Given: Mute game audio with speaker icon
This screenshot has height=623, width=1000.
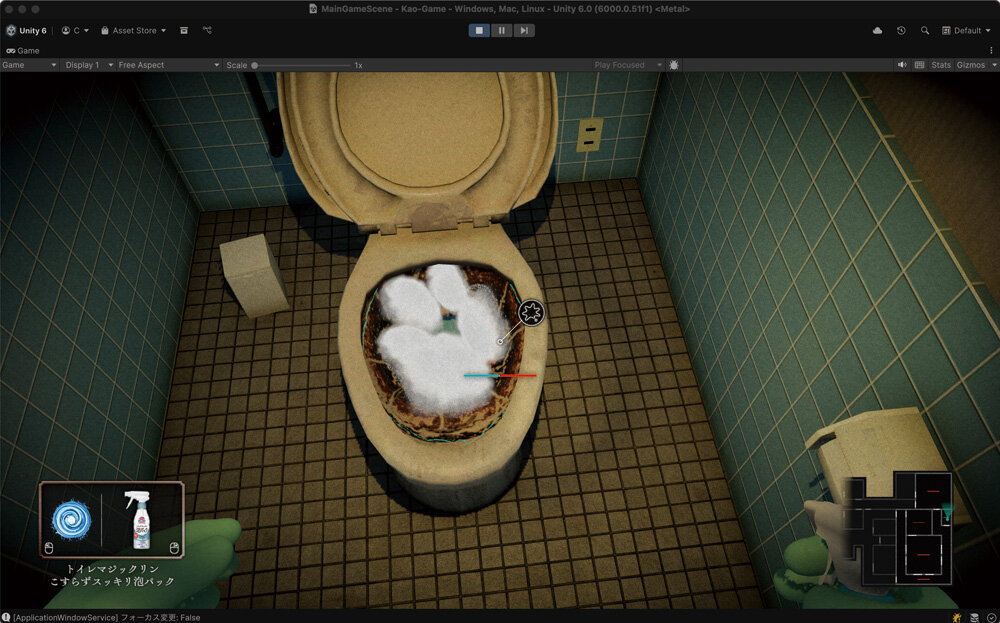Looking at the screenshot, I should 902,65.
